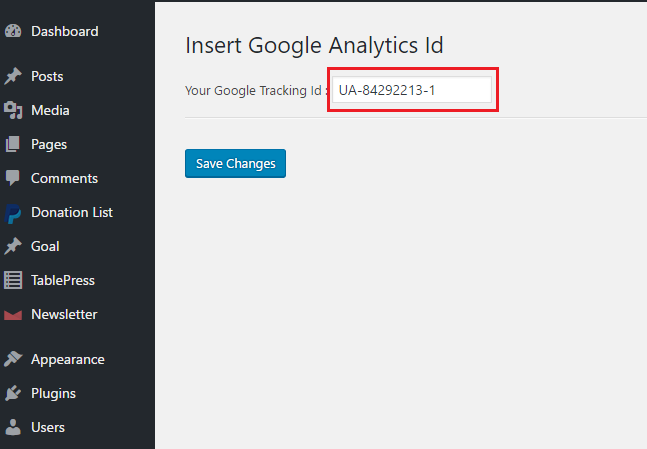
Task: Go to the Users menu
Action: pyautogui.click(x=48, y=427)
